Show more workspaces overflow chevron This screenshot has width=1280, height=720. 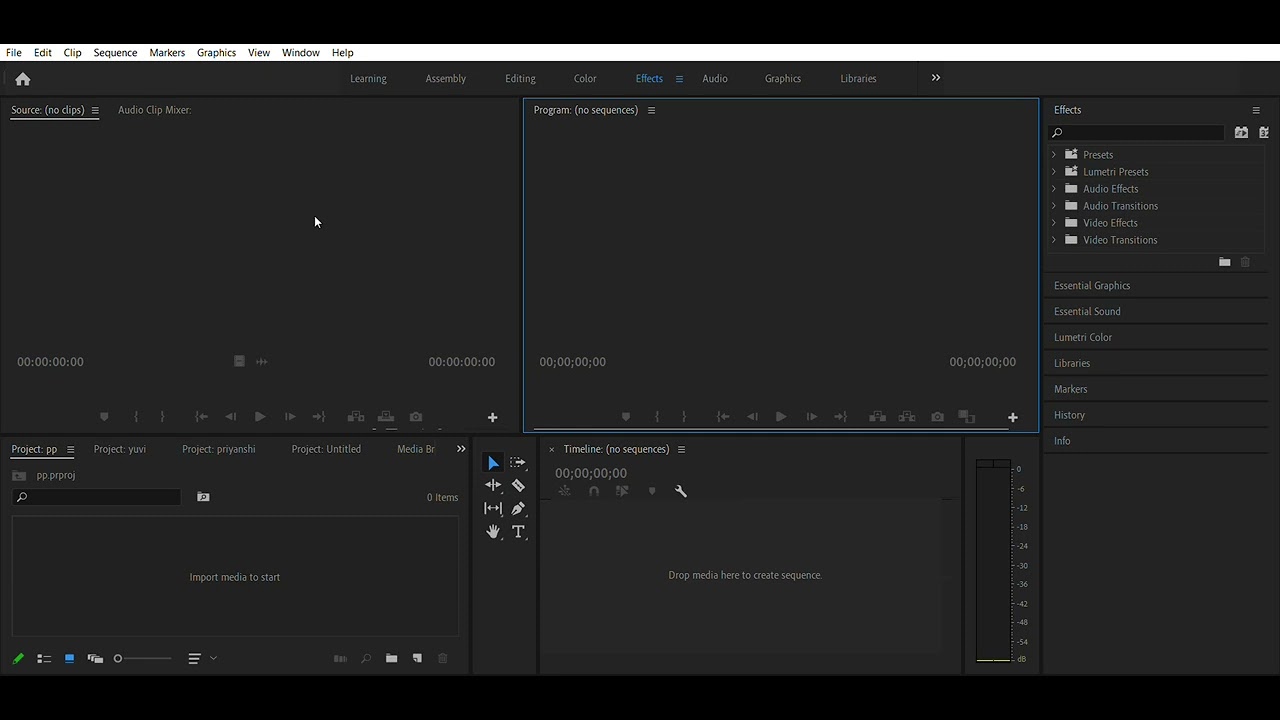tap(936, 78)
